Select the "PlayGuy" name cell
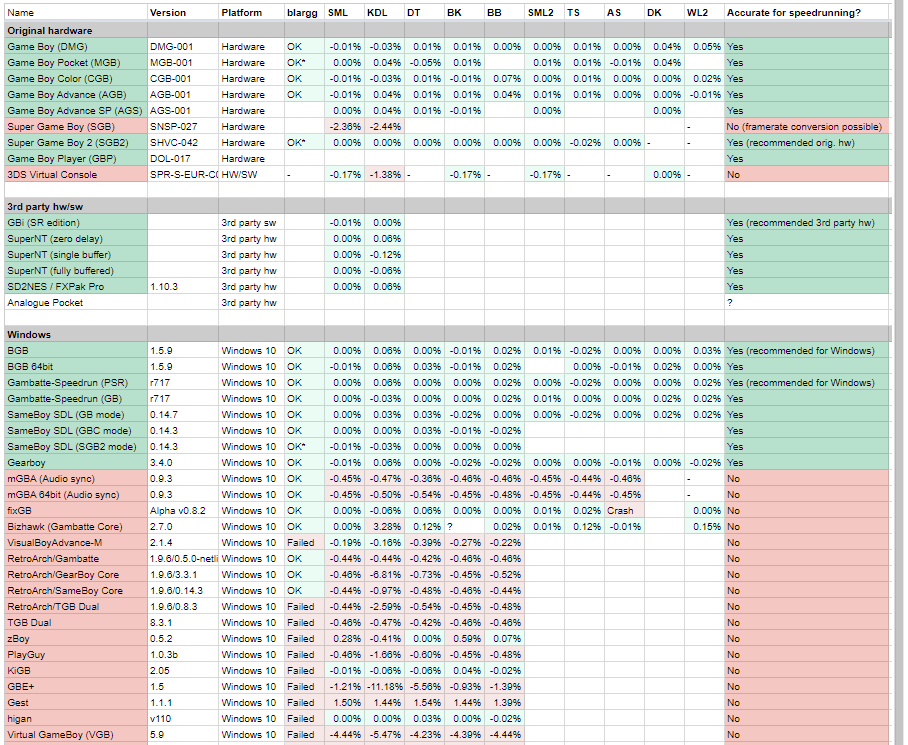 pos(76,655)
